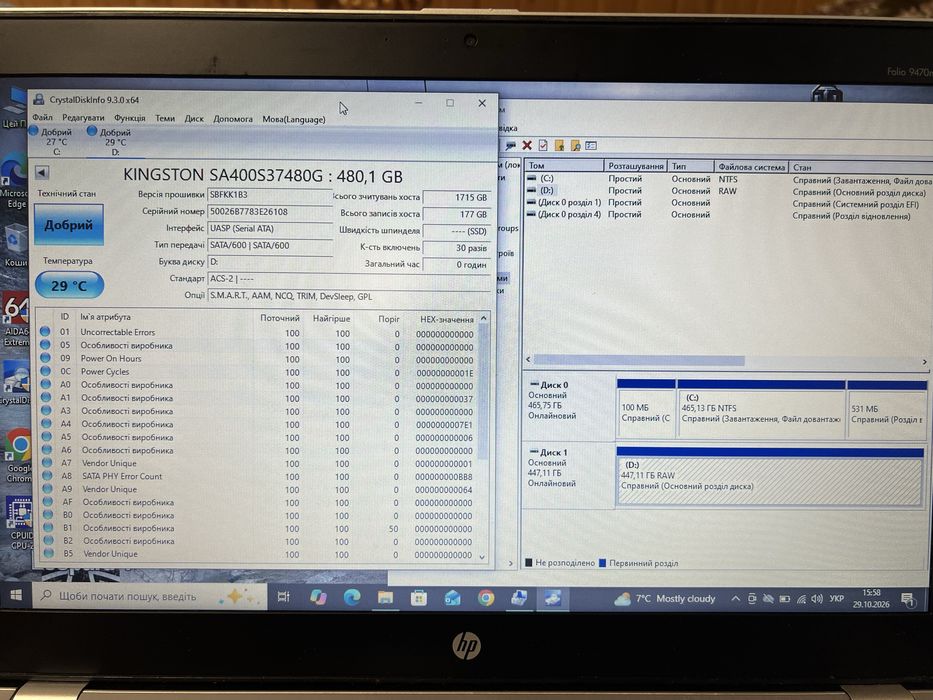Open the Диск menu
933x700 pixels.
coord(194,118)
